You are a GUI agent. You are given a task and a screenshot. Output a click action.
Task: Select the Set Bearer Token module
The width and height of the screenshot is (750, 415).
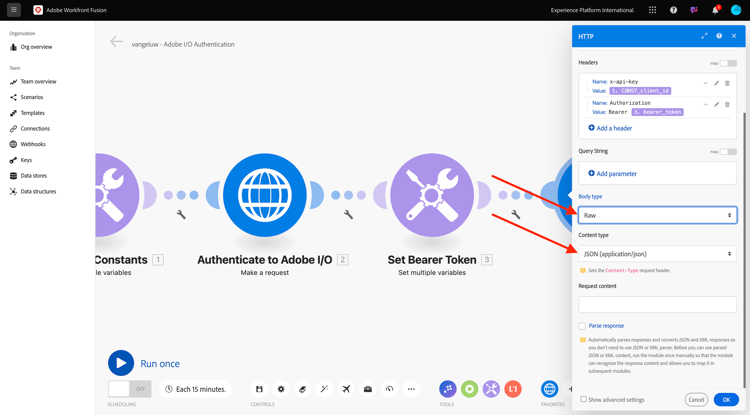click(432, 195)
